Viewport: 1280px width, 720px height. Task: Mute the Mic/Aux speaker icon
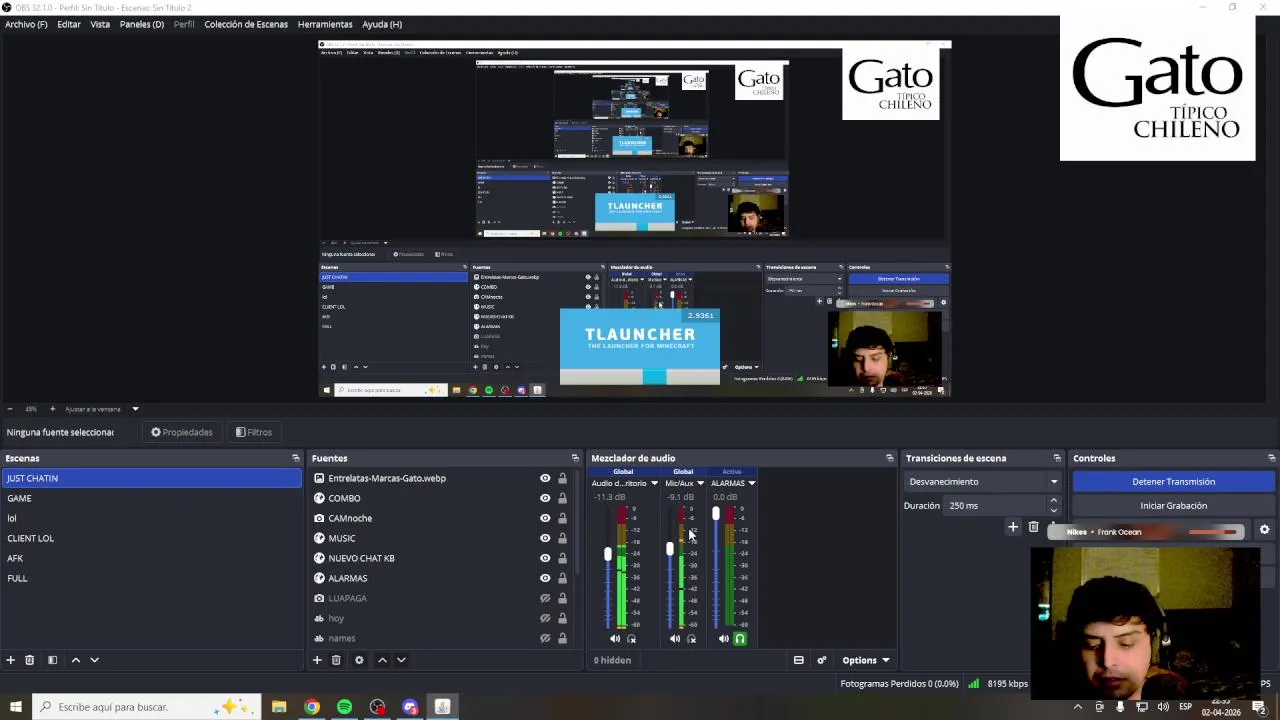[675, 639]
